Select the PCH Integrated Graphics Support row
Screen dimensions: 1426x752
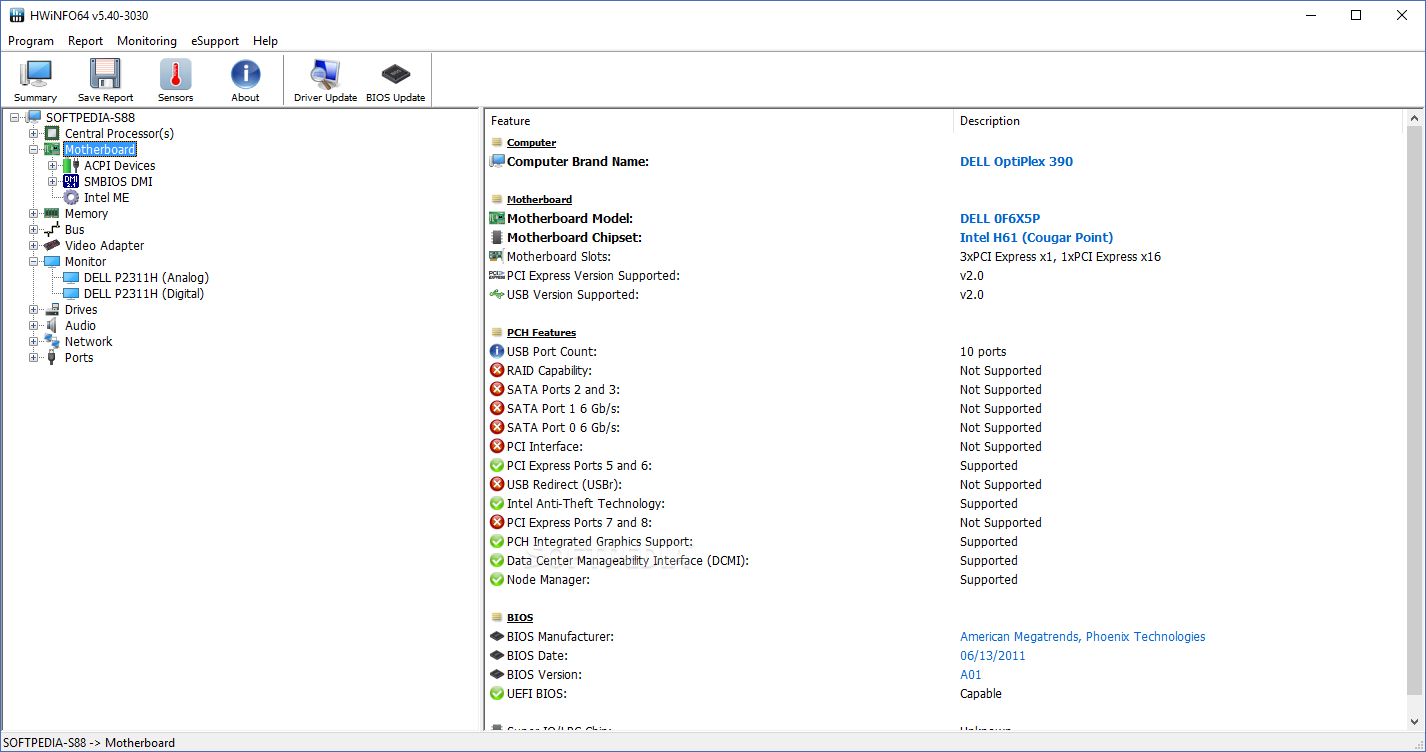tap(946, 542)
